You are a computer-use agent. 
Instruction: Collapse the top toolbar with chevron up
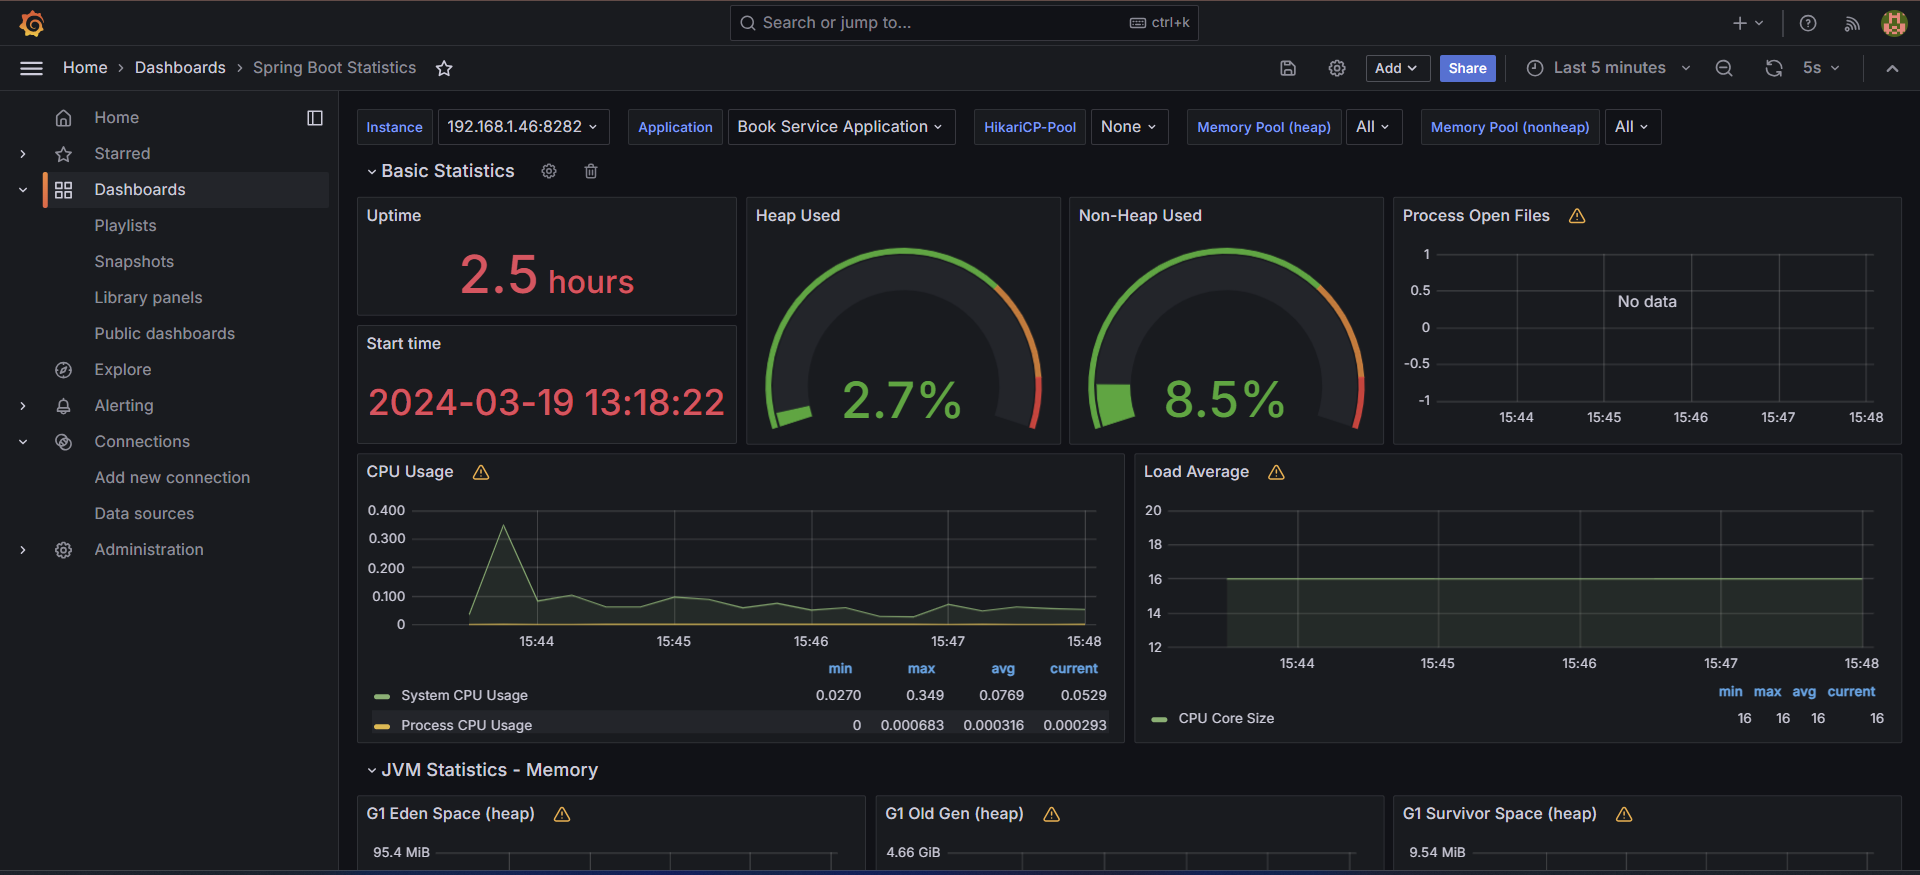click(1892, 68)
